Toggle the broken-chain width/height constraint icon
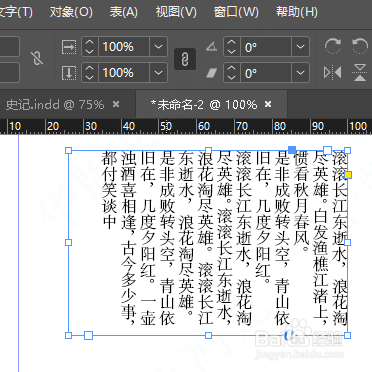The width and height of the screenshot is (372, 372). tap(37, 58)
